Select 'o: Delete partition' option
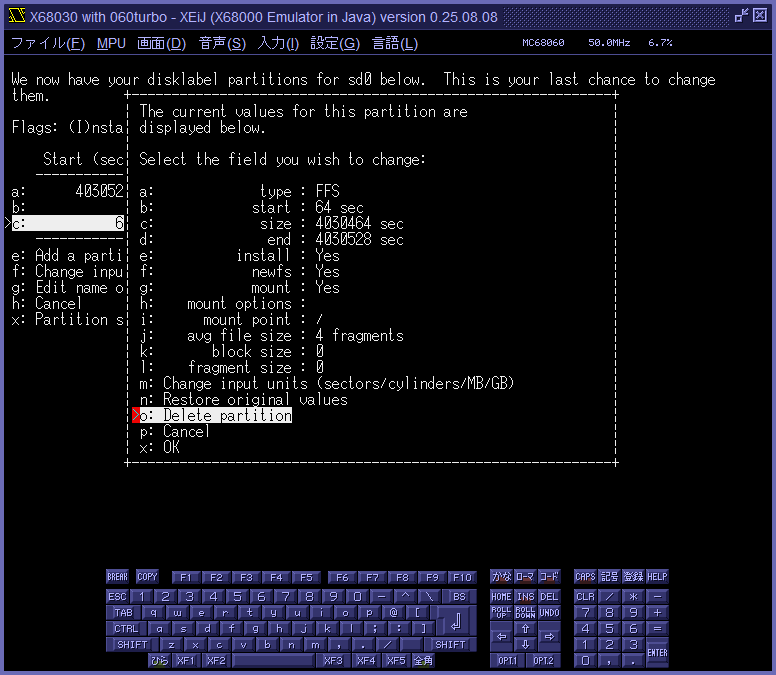This screenshot has height=675, width=776. click(x=216, y=415)
